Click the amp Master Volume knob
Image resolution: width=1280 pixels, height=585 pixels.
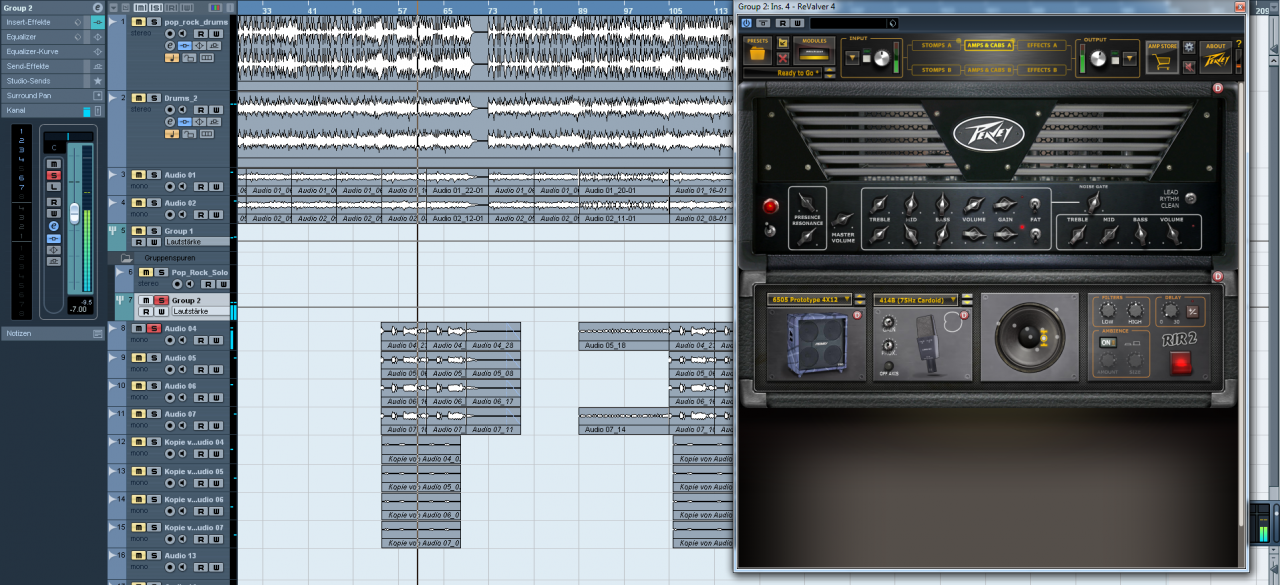click(x=843, y=220)
